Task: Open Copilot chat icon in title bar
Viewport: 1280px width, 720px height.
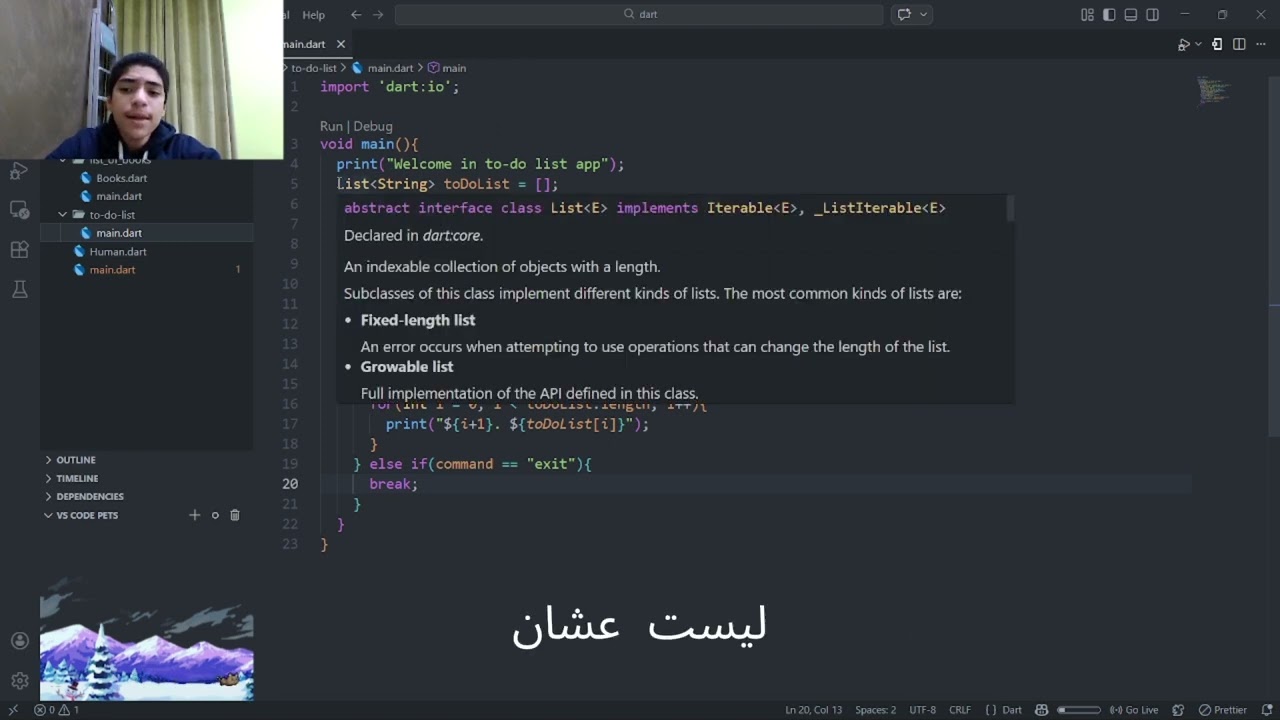Action: pyautogui.click(x=904, y=14)
